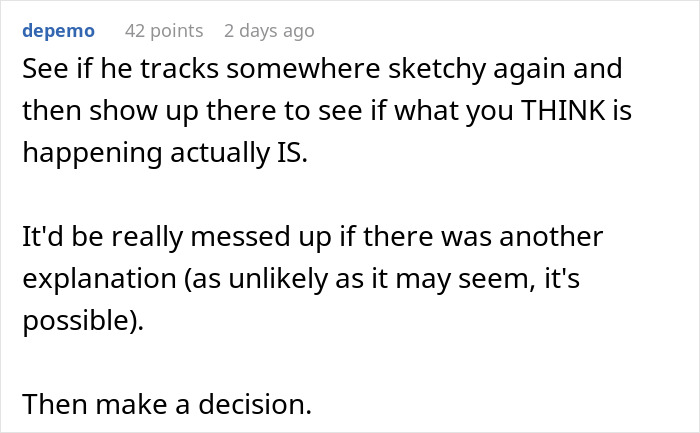Click the word "unlikely" inside the parentheses

pos(278,279)
